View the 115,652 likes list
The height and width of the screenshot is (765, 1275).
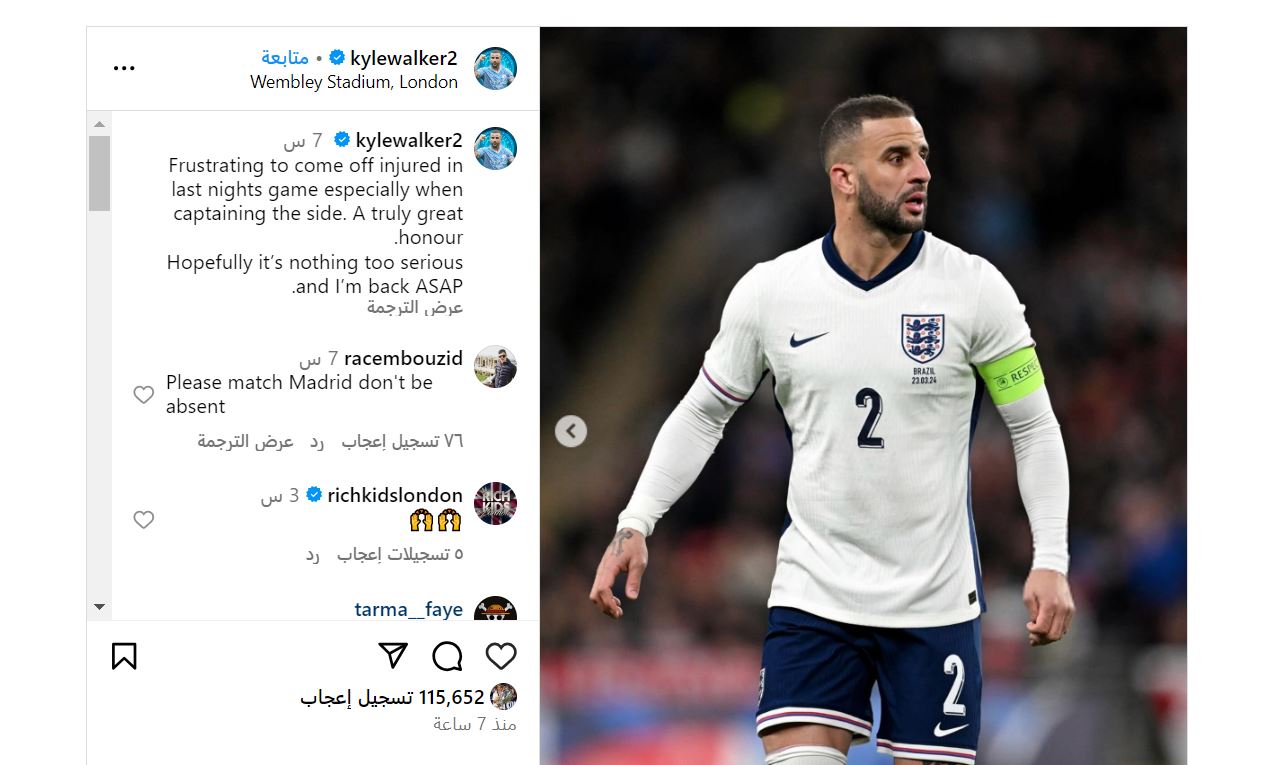point(392,697)
